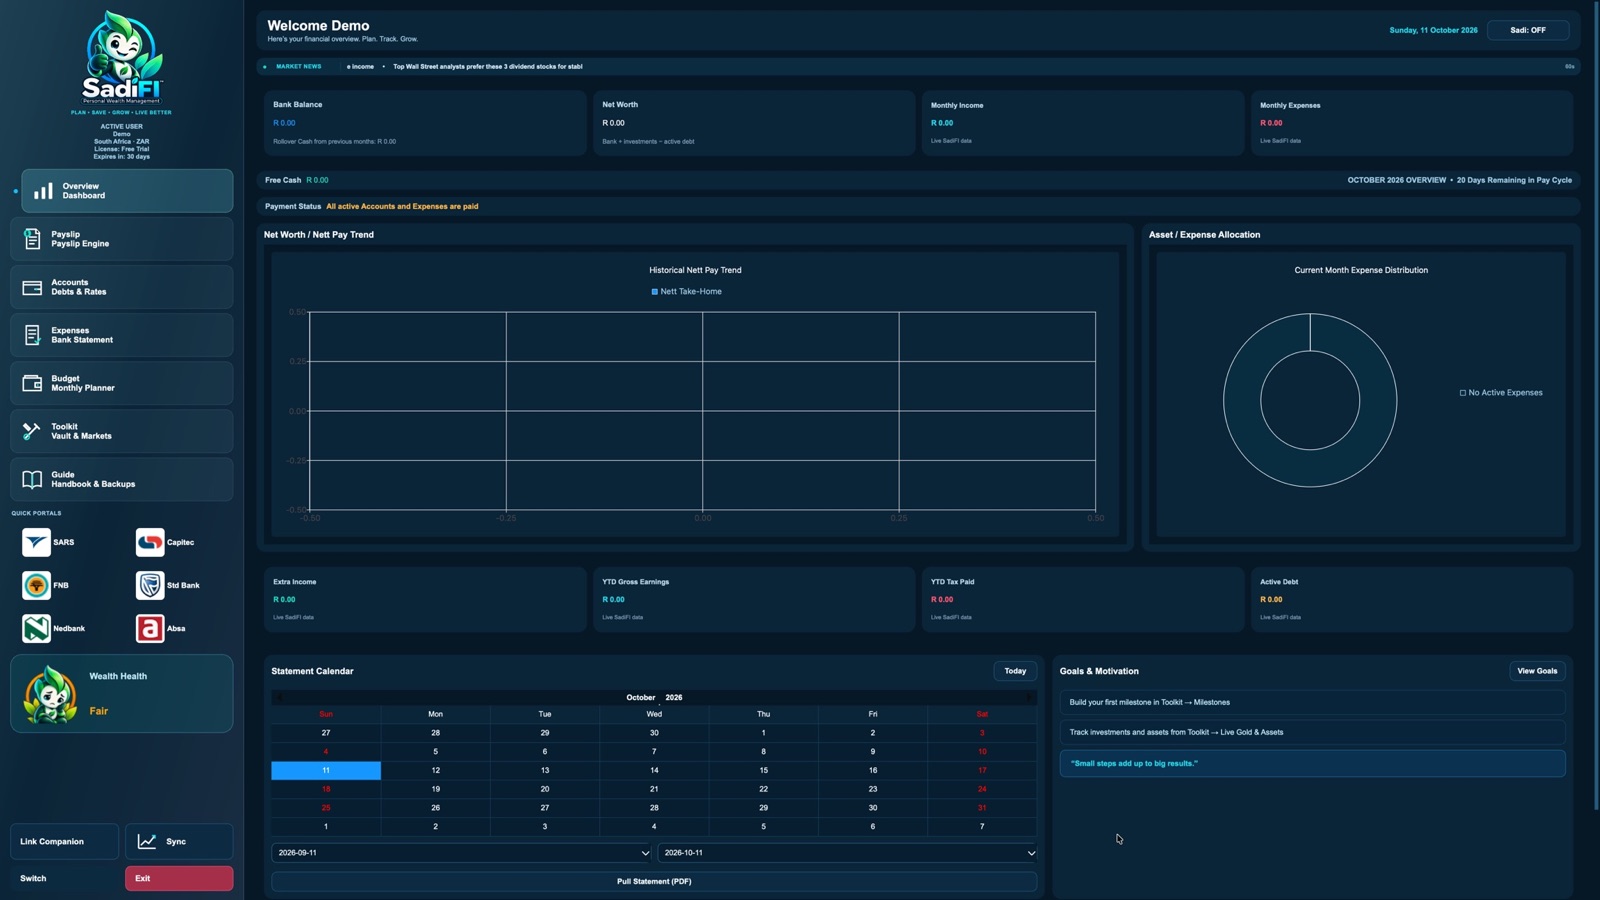The image size is (1600, 900).
Task: Open the Guide Handbook & Backups menu item
Action: pos(122,479)
